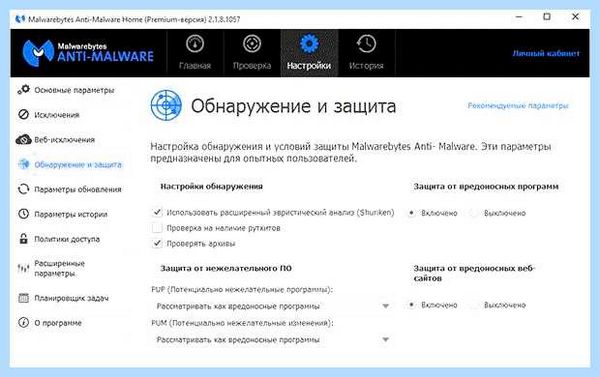Select Выключено for malicious website protection
600x377 pixels.
point(474,305)
